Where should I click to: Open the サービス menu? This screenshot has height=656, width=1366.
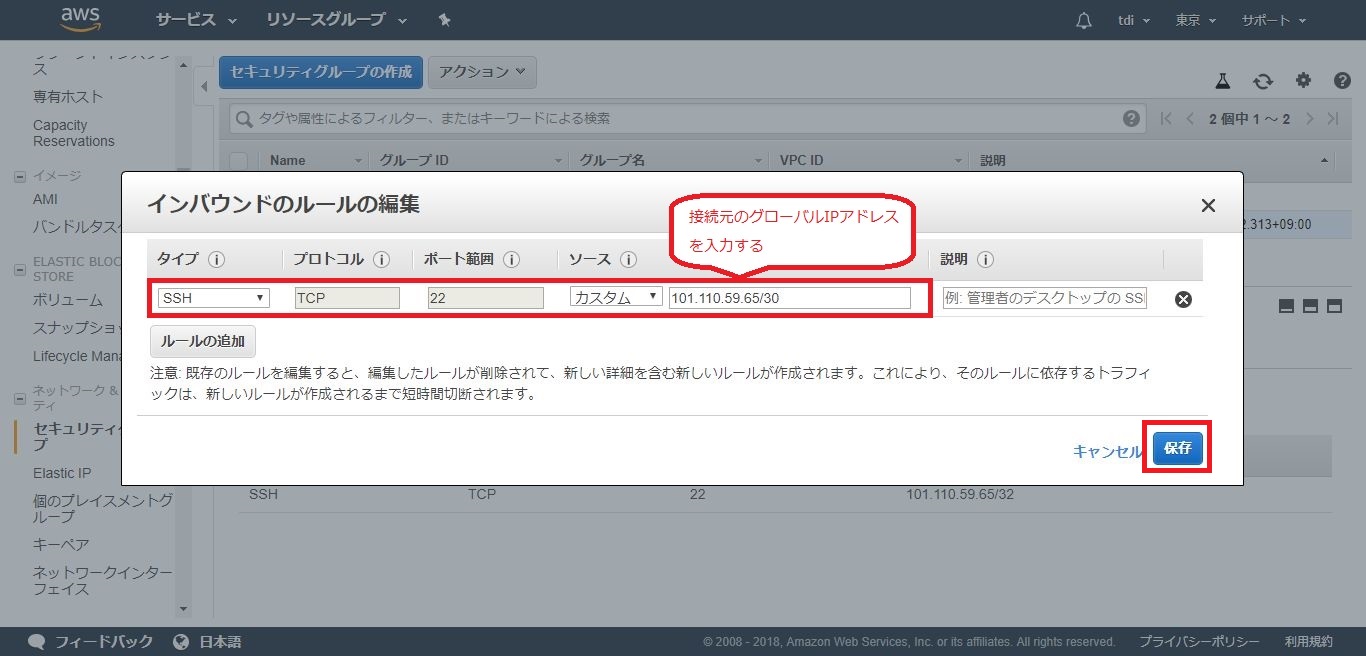tap(196, 20)
